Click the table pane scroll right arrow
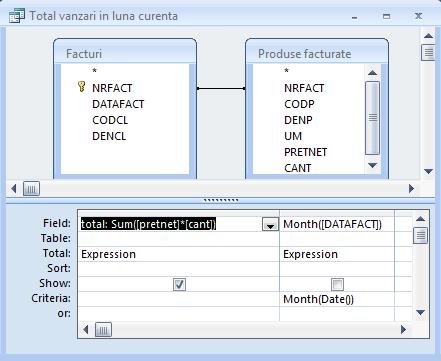Screen dimensions: 441x361 click(411, 189)
